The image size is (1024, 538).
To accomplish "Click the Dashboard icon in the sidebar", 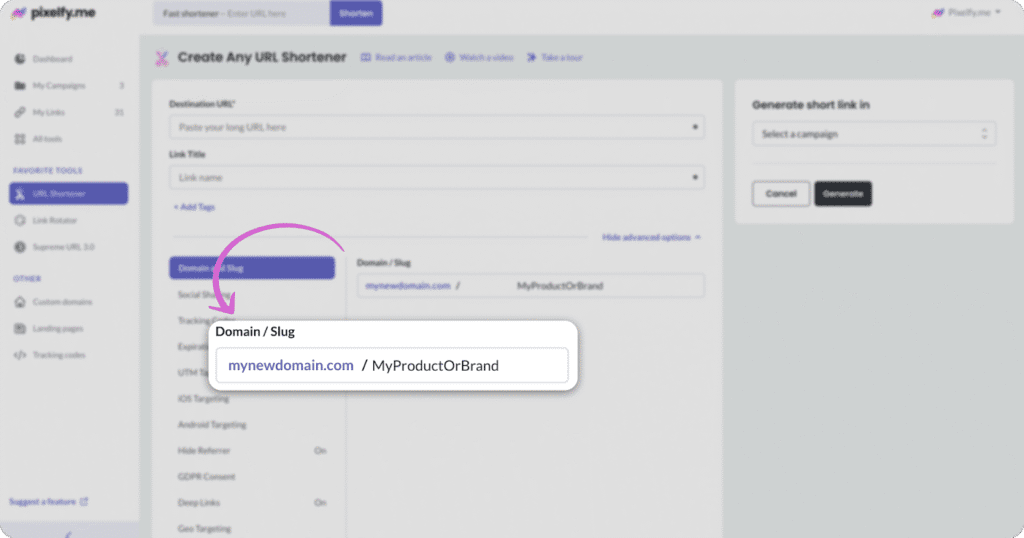I will (x=20, y=59).
